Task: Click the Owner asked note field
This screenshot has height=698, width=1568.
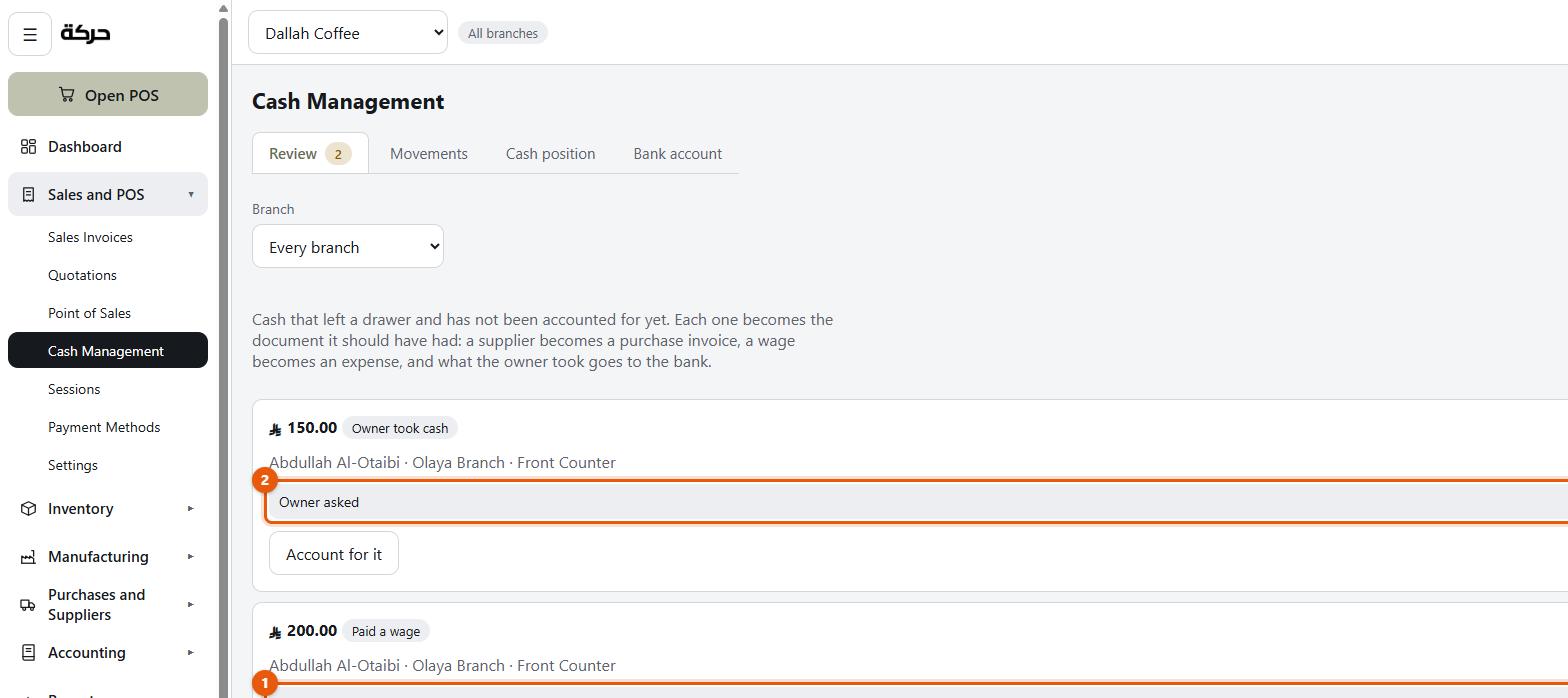Action: pos(917,502)
